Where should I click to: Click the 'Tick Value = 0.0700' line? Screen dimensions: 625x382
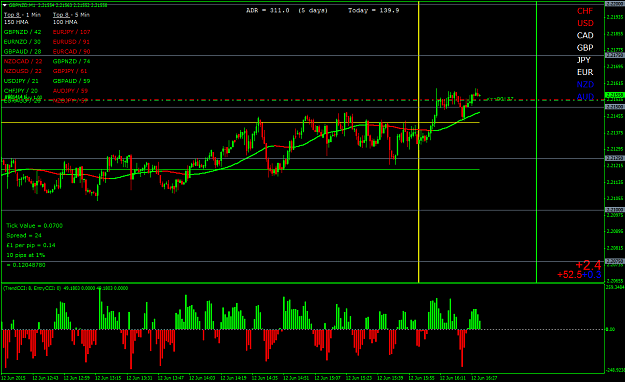coord(34,226)
